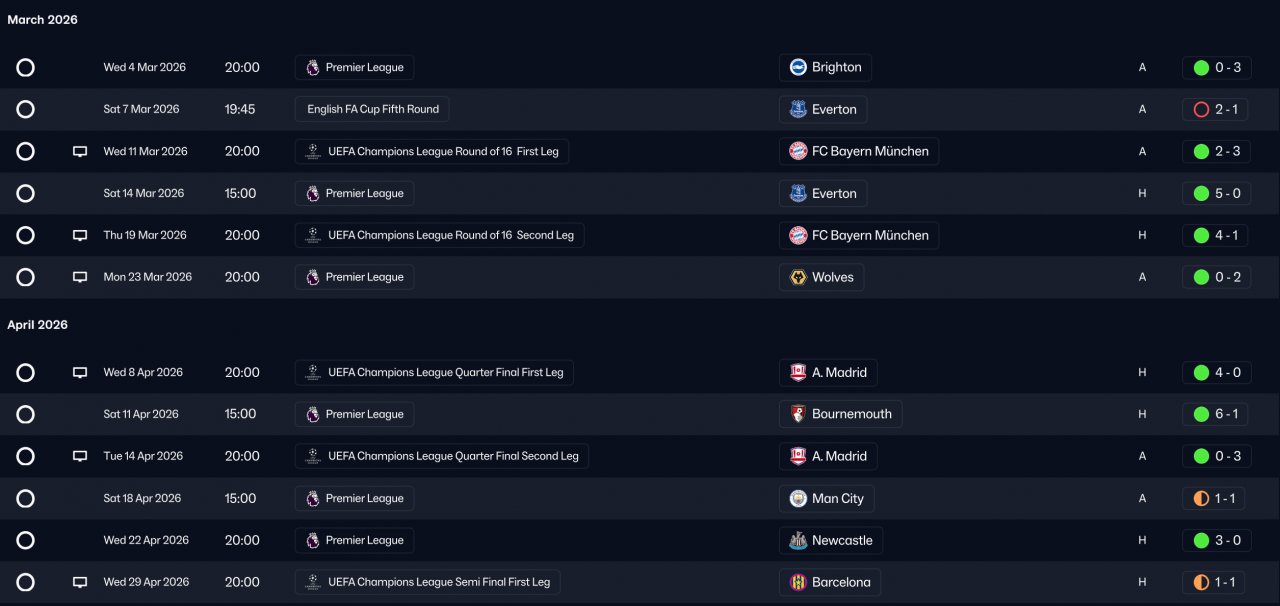Open the 6 - 1 match result
Viewport: 1280px width, 606px height.
click(x=1227, y=414)
